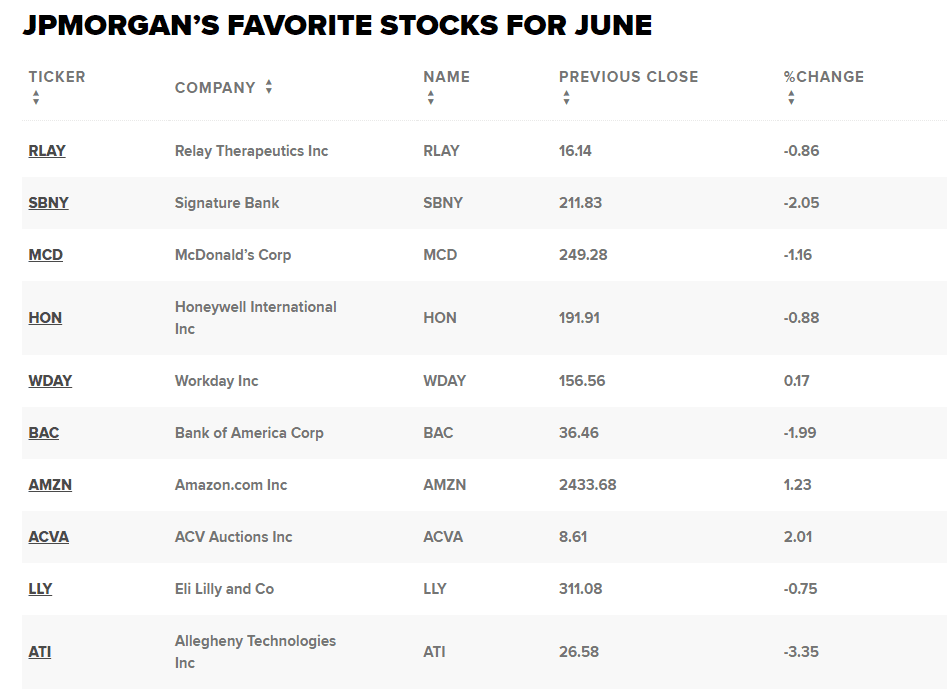Sort table by Ticker column arrows
This screenshot has height=689, width=949.
coord(36,98)
